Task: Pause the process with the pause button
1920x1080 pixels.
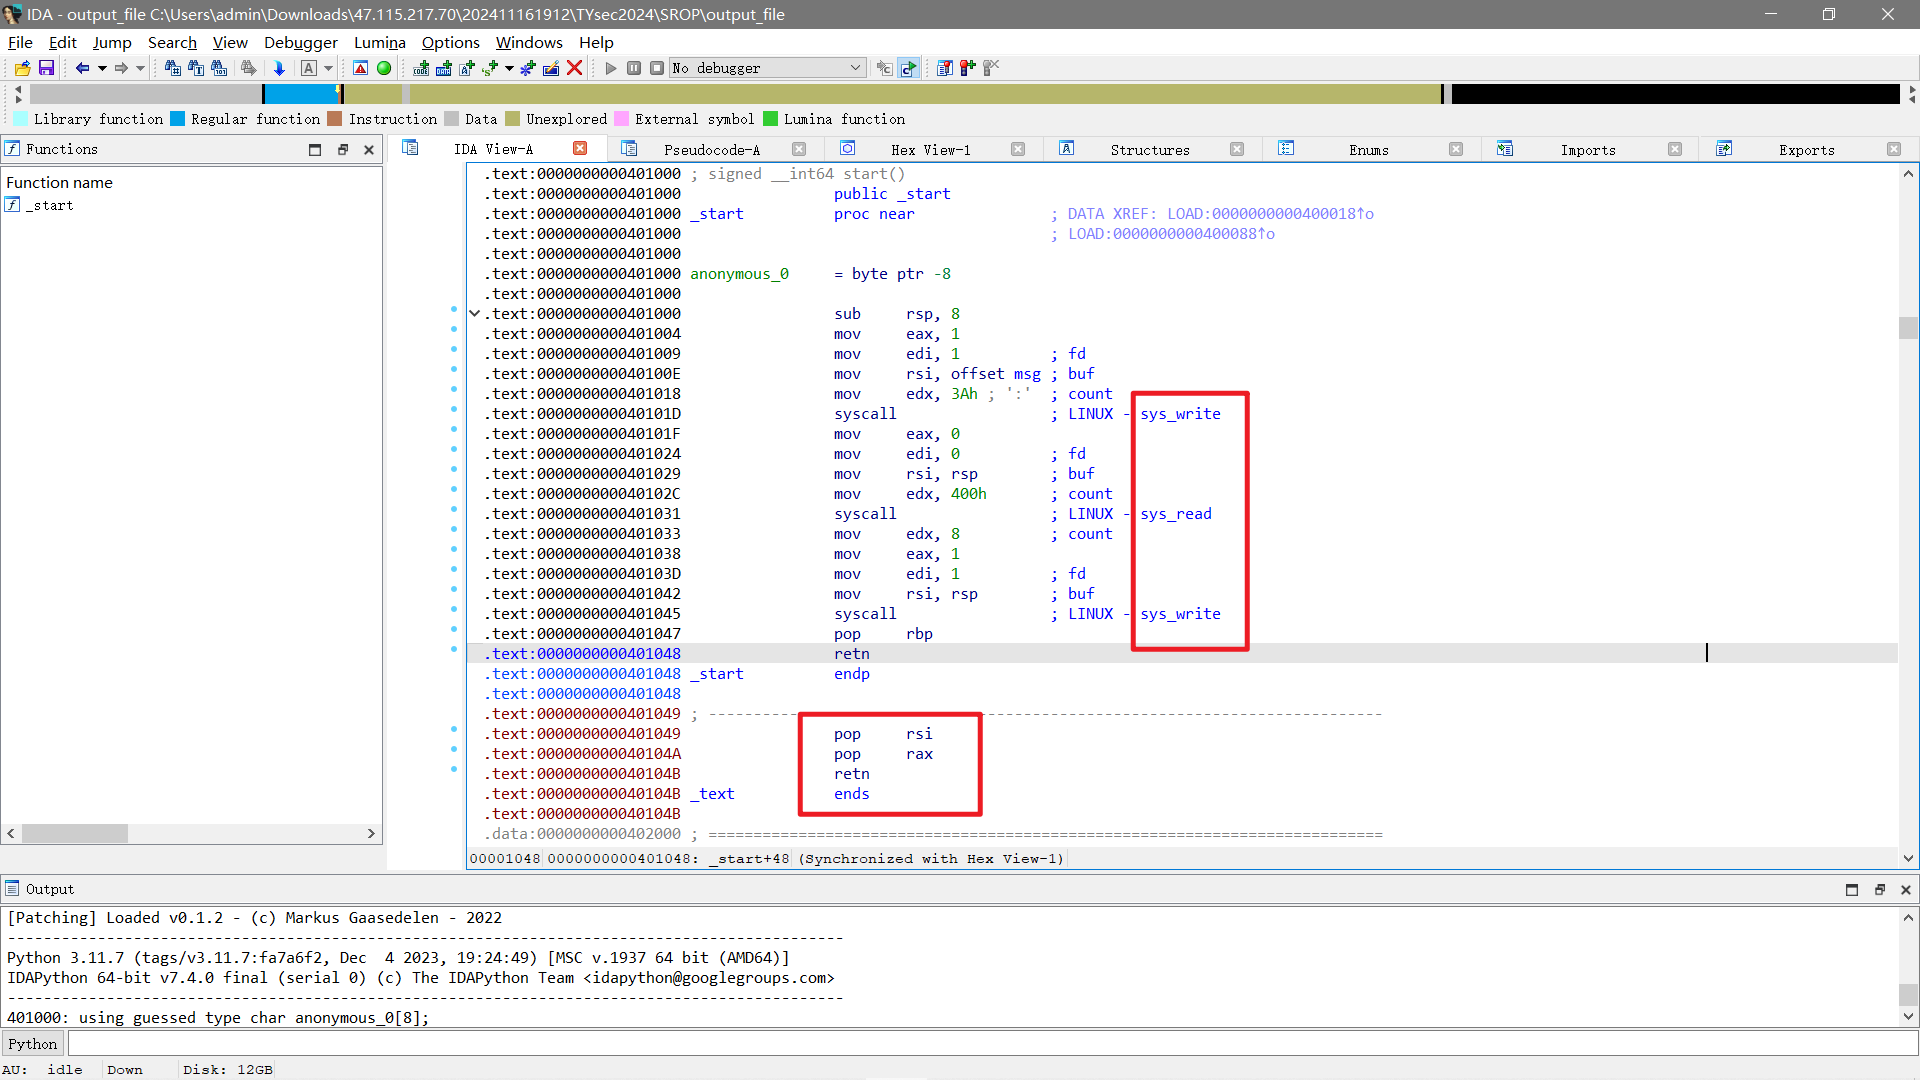Action: (634, 68)
